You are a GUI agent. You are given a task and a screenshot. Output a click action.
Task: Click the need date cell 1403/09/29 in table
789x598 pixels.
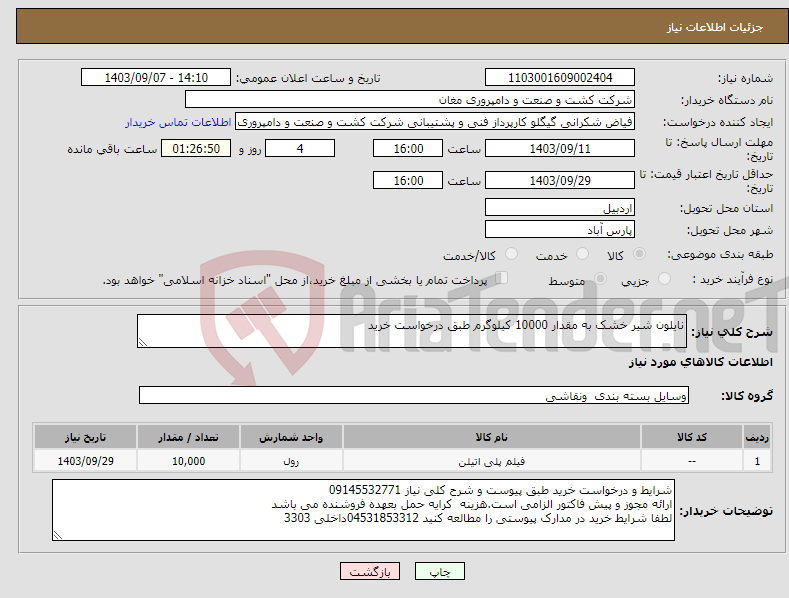pos(85,461)
